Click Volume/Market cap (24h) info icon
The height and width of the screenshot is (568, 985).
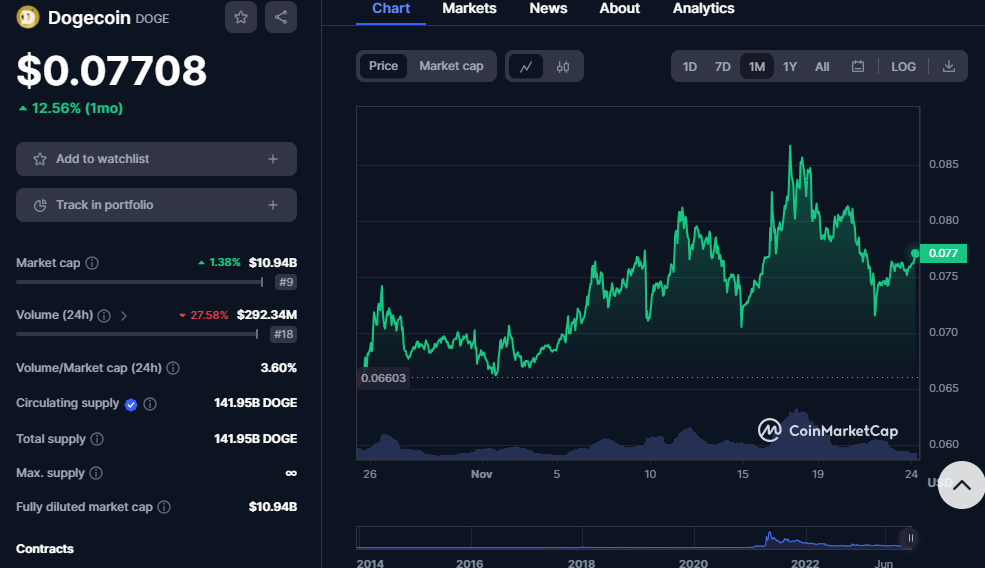173,368
